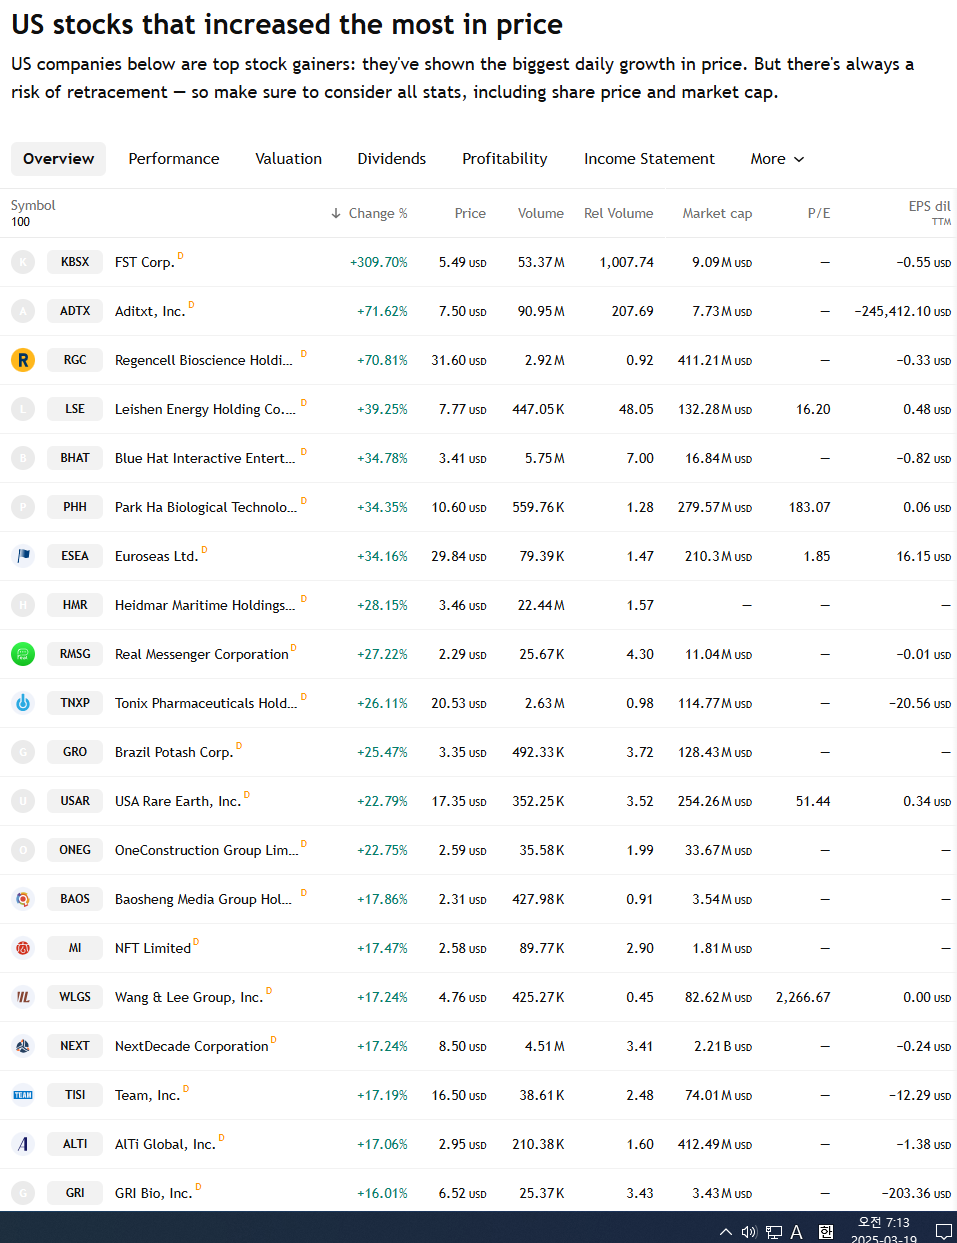Image resolution: width=957 pixels, height=1243 pixels.
Task: Open the ADTX ticker symbol badge
Action: click(x=75, y=311)
